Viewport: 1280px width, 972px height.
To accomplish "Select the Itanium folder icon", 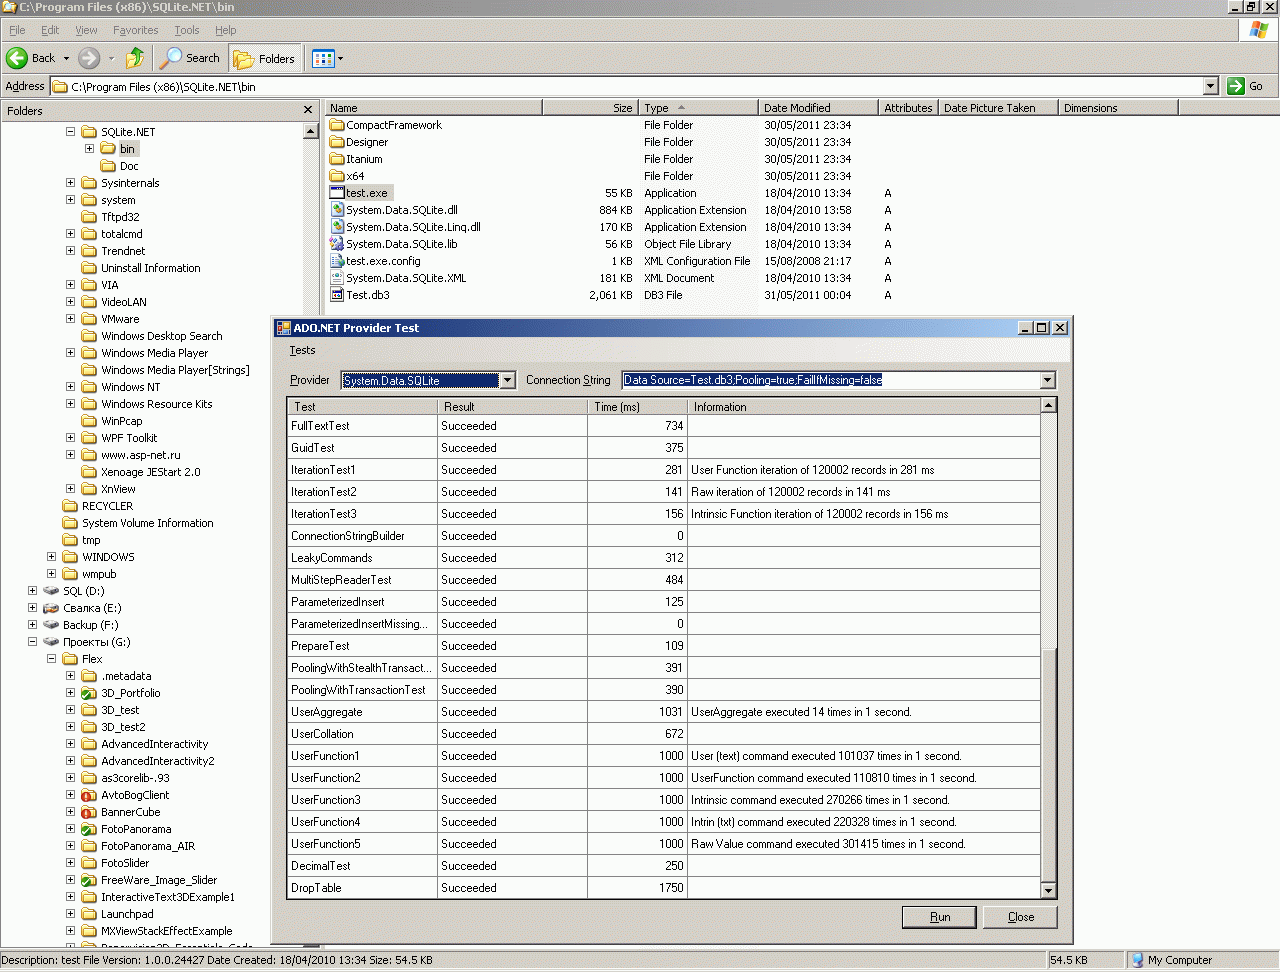I will [337, 159].
